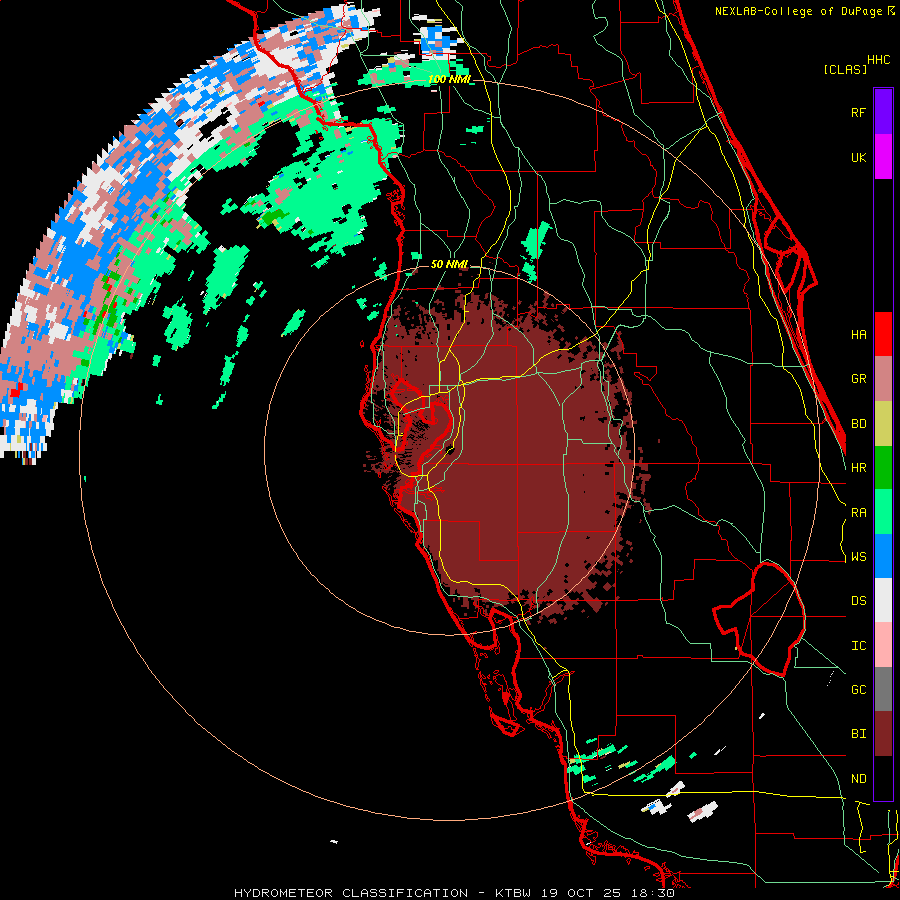The width and height of the screenshot is (900, 900).
Task: Click the DS legend label
Action: coord(858,601)
